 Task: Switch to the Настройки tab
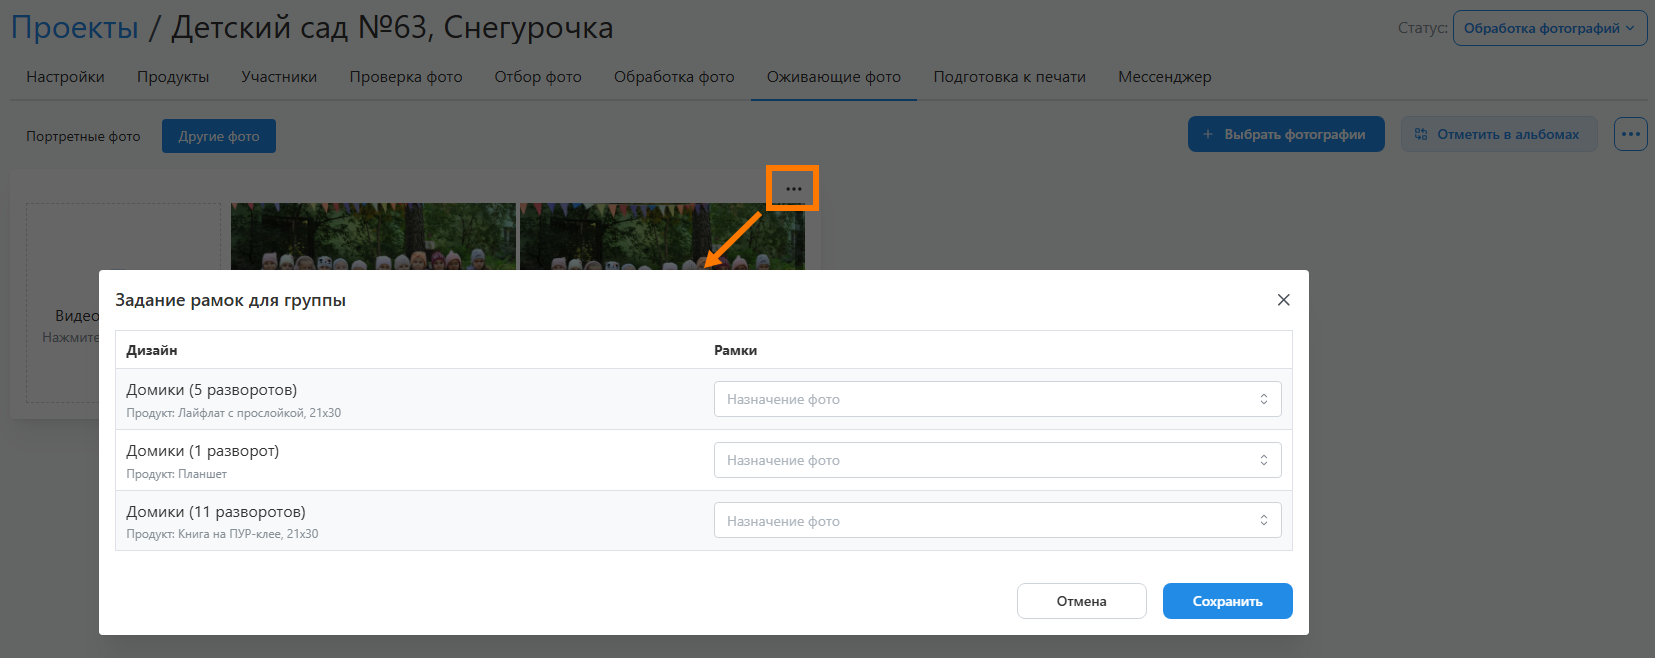(x=65, y=77)
